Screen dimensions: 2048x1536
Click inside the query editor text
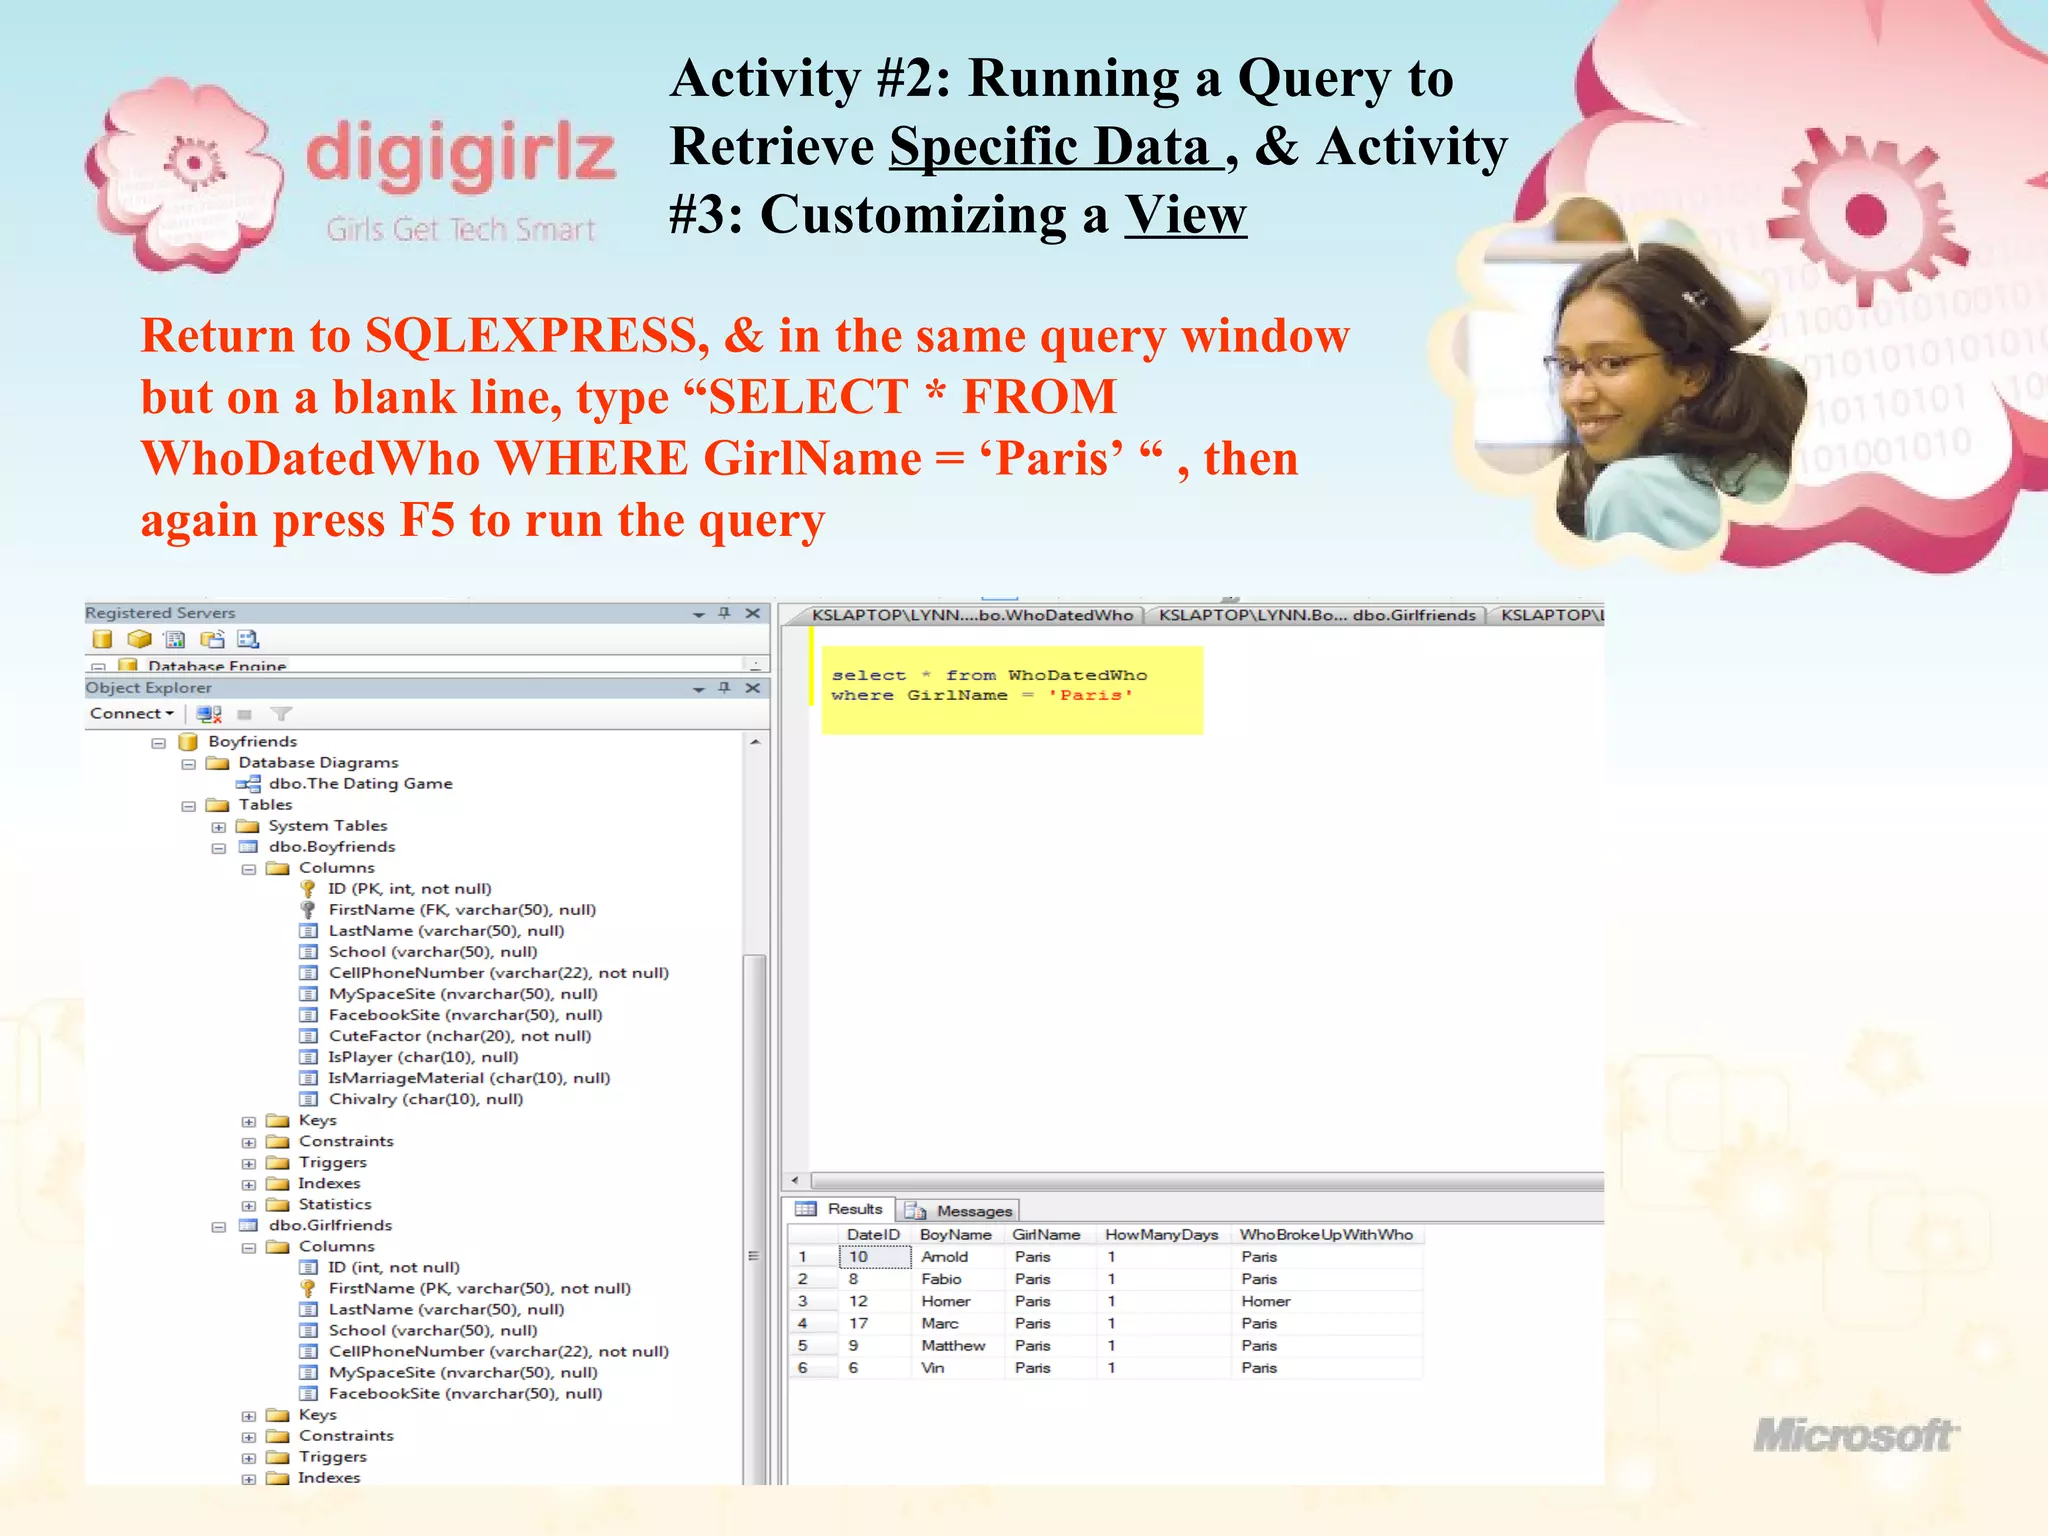coord(989,685)
